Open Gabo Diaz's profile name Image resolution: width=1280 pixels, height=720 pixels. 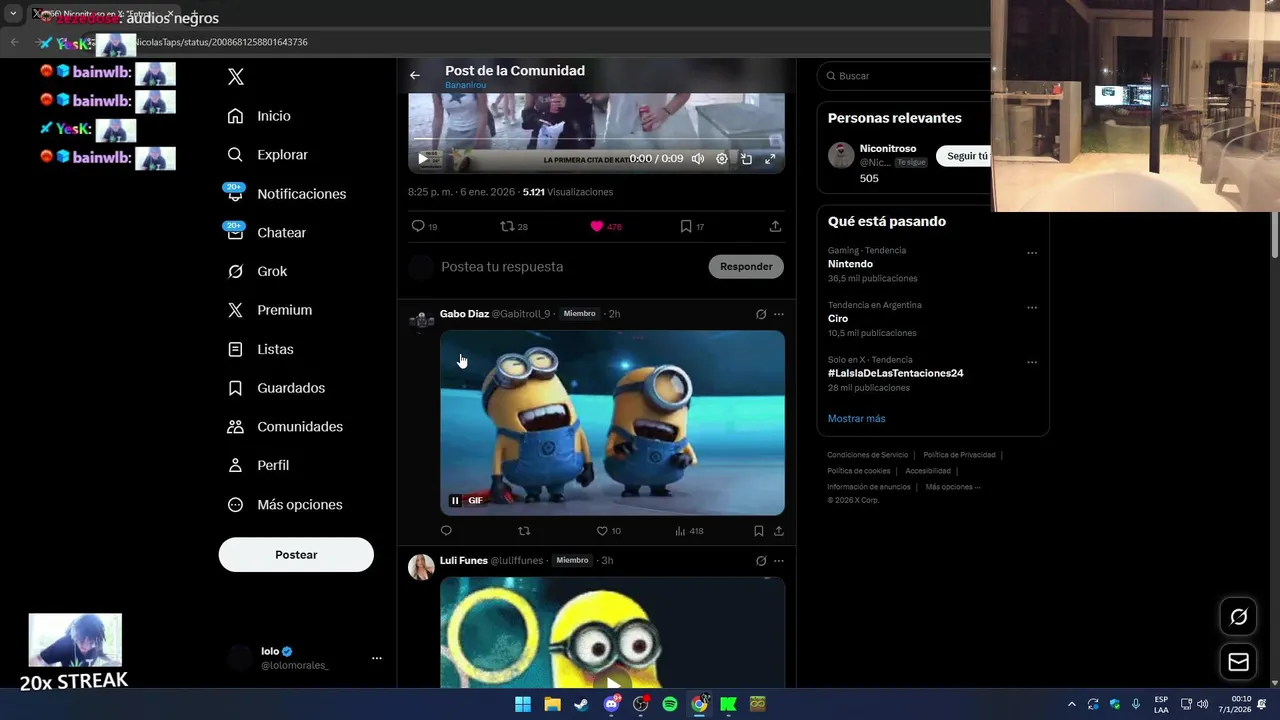pyautogui.click(x=464, y=314)
